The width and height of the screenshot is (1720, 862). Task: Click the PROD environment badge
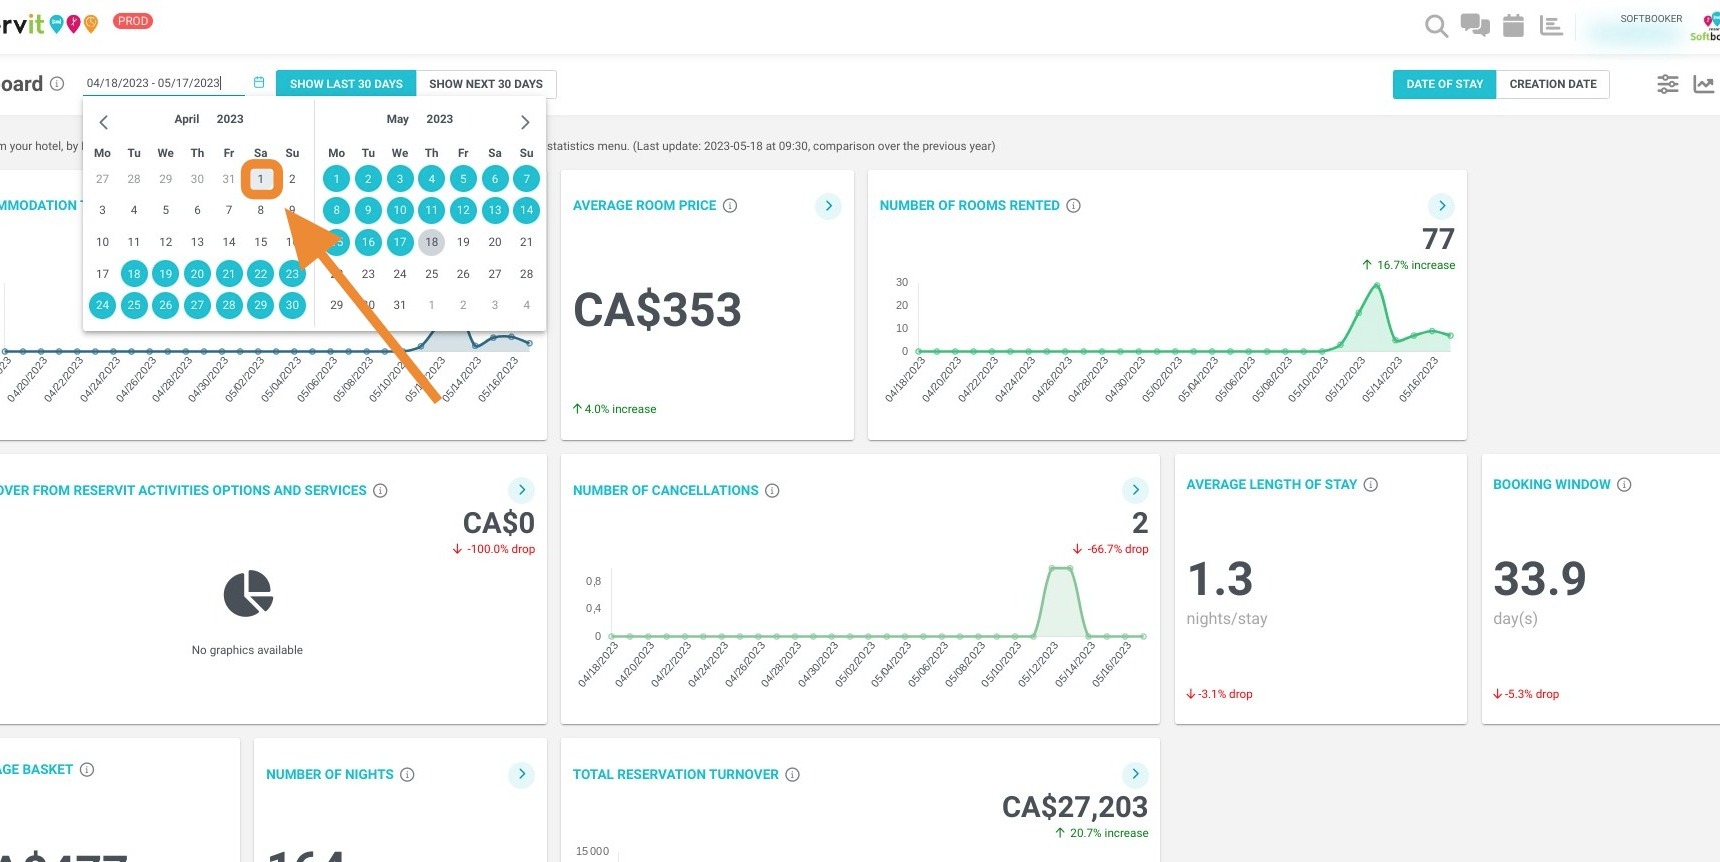(133, 21)
